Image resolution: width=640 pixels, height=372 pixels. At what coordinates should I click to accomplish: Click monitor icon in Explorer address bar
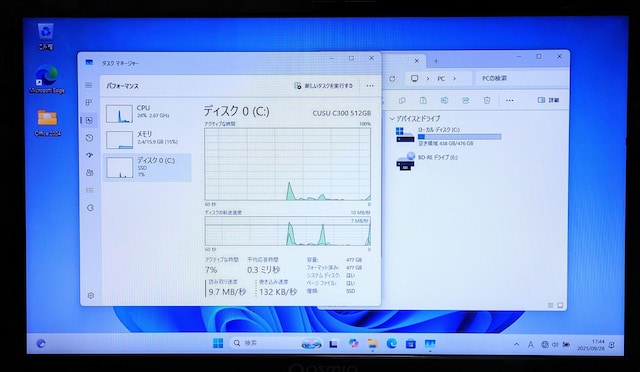(414, 78)
